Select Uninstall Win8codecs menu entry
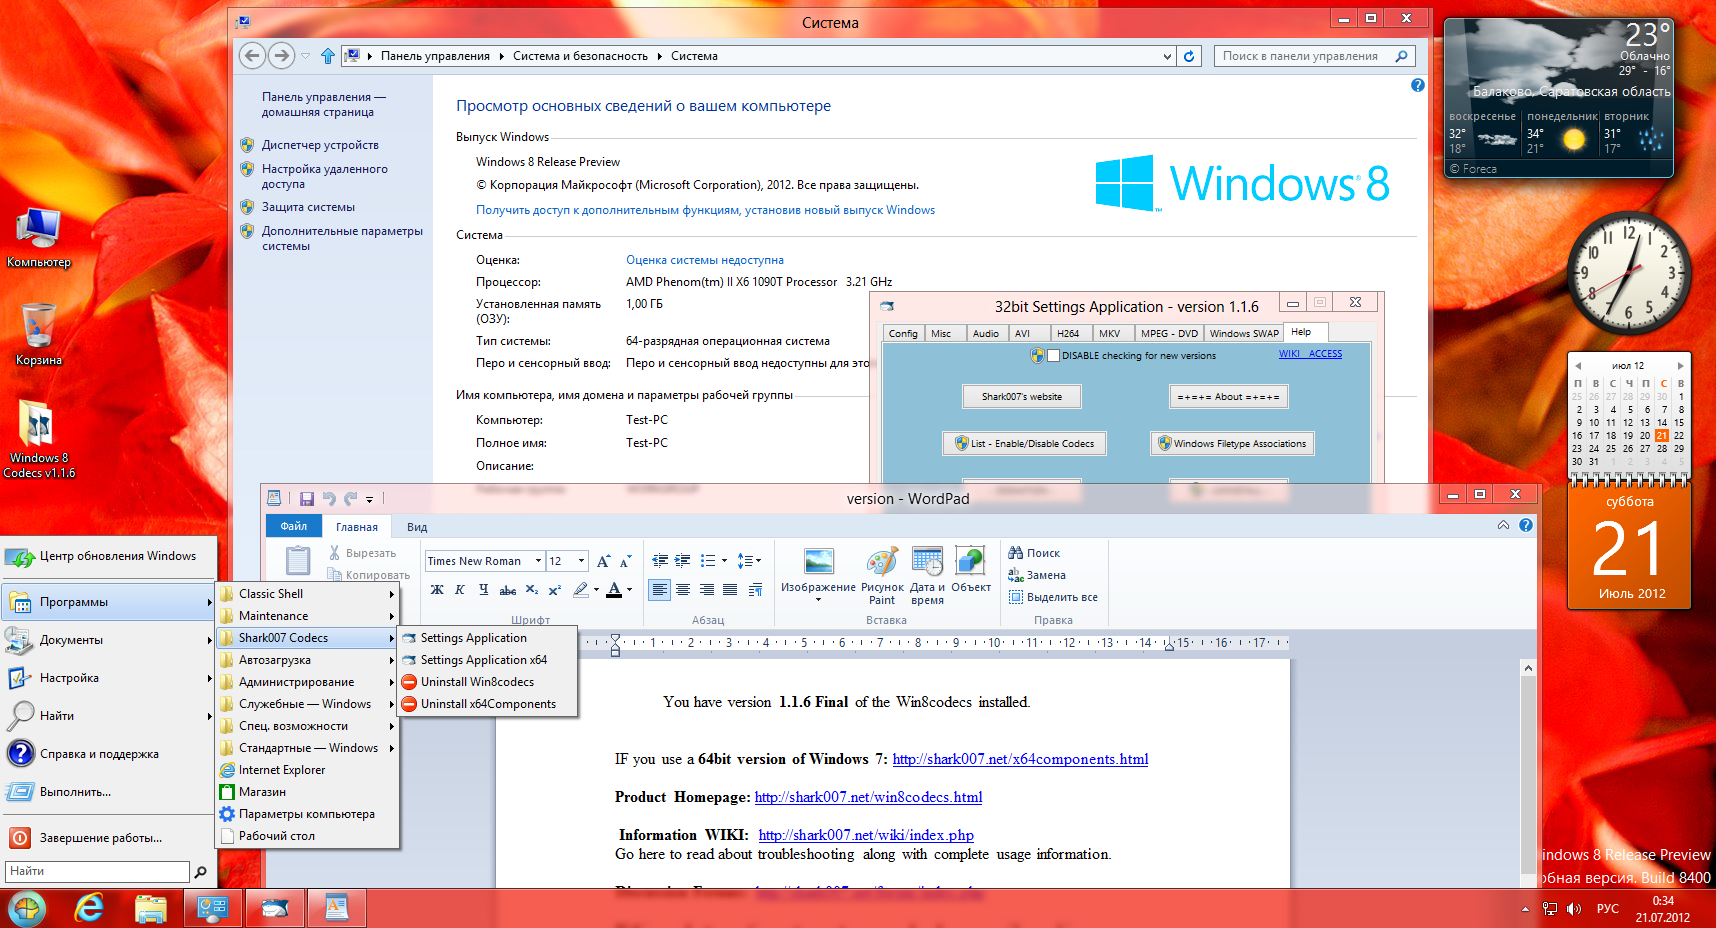 tap(477, 682)
